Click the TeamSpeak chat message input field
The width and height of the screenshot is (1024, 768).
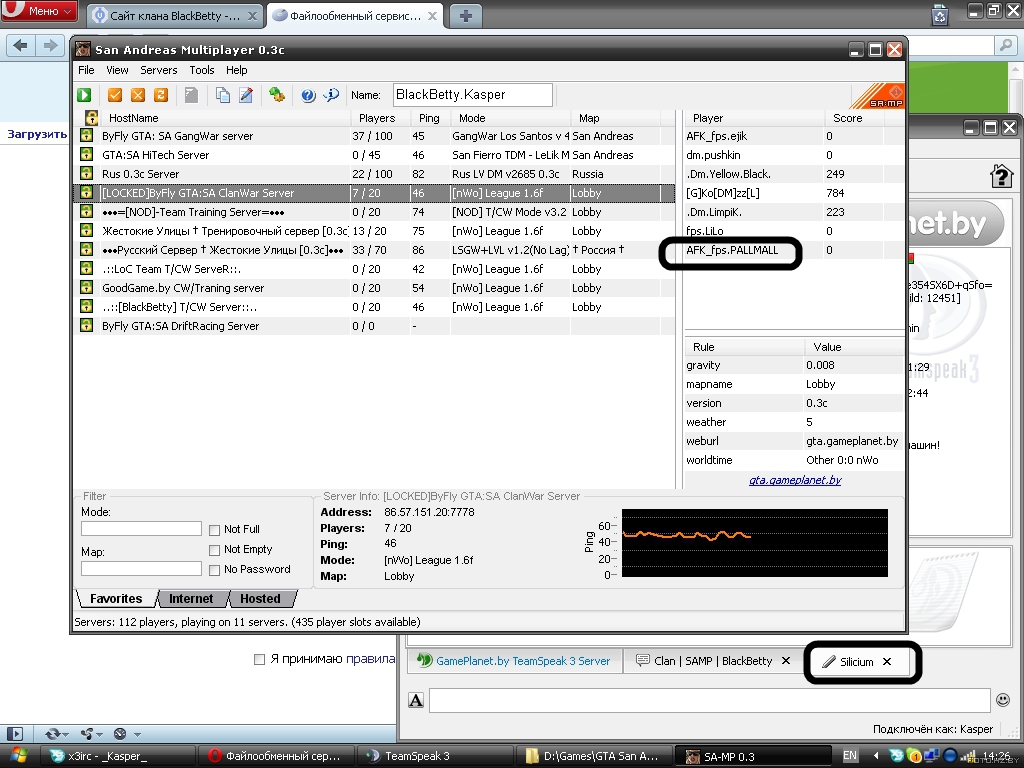[710, 701]
